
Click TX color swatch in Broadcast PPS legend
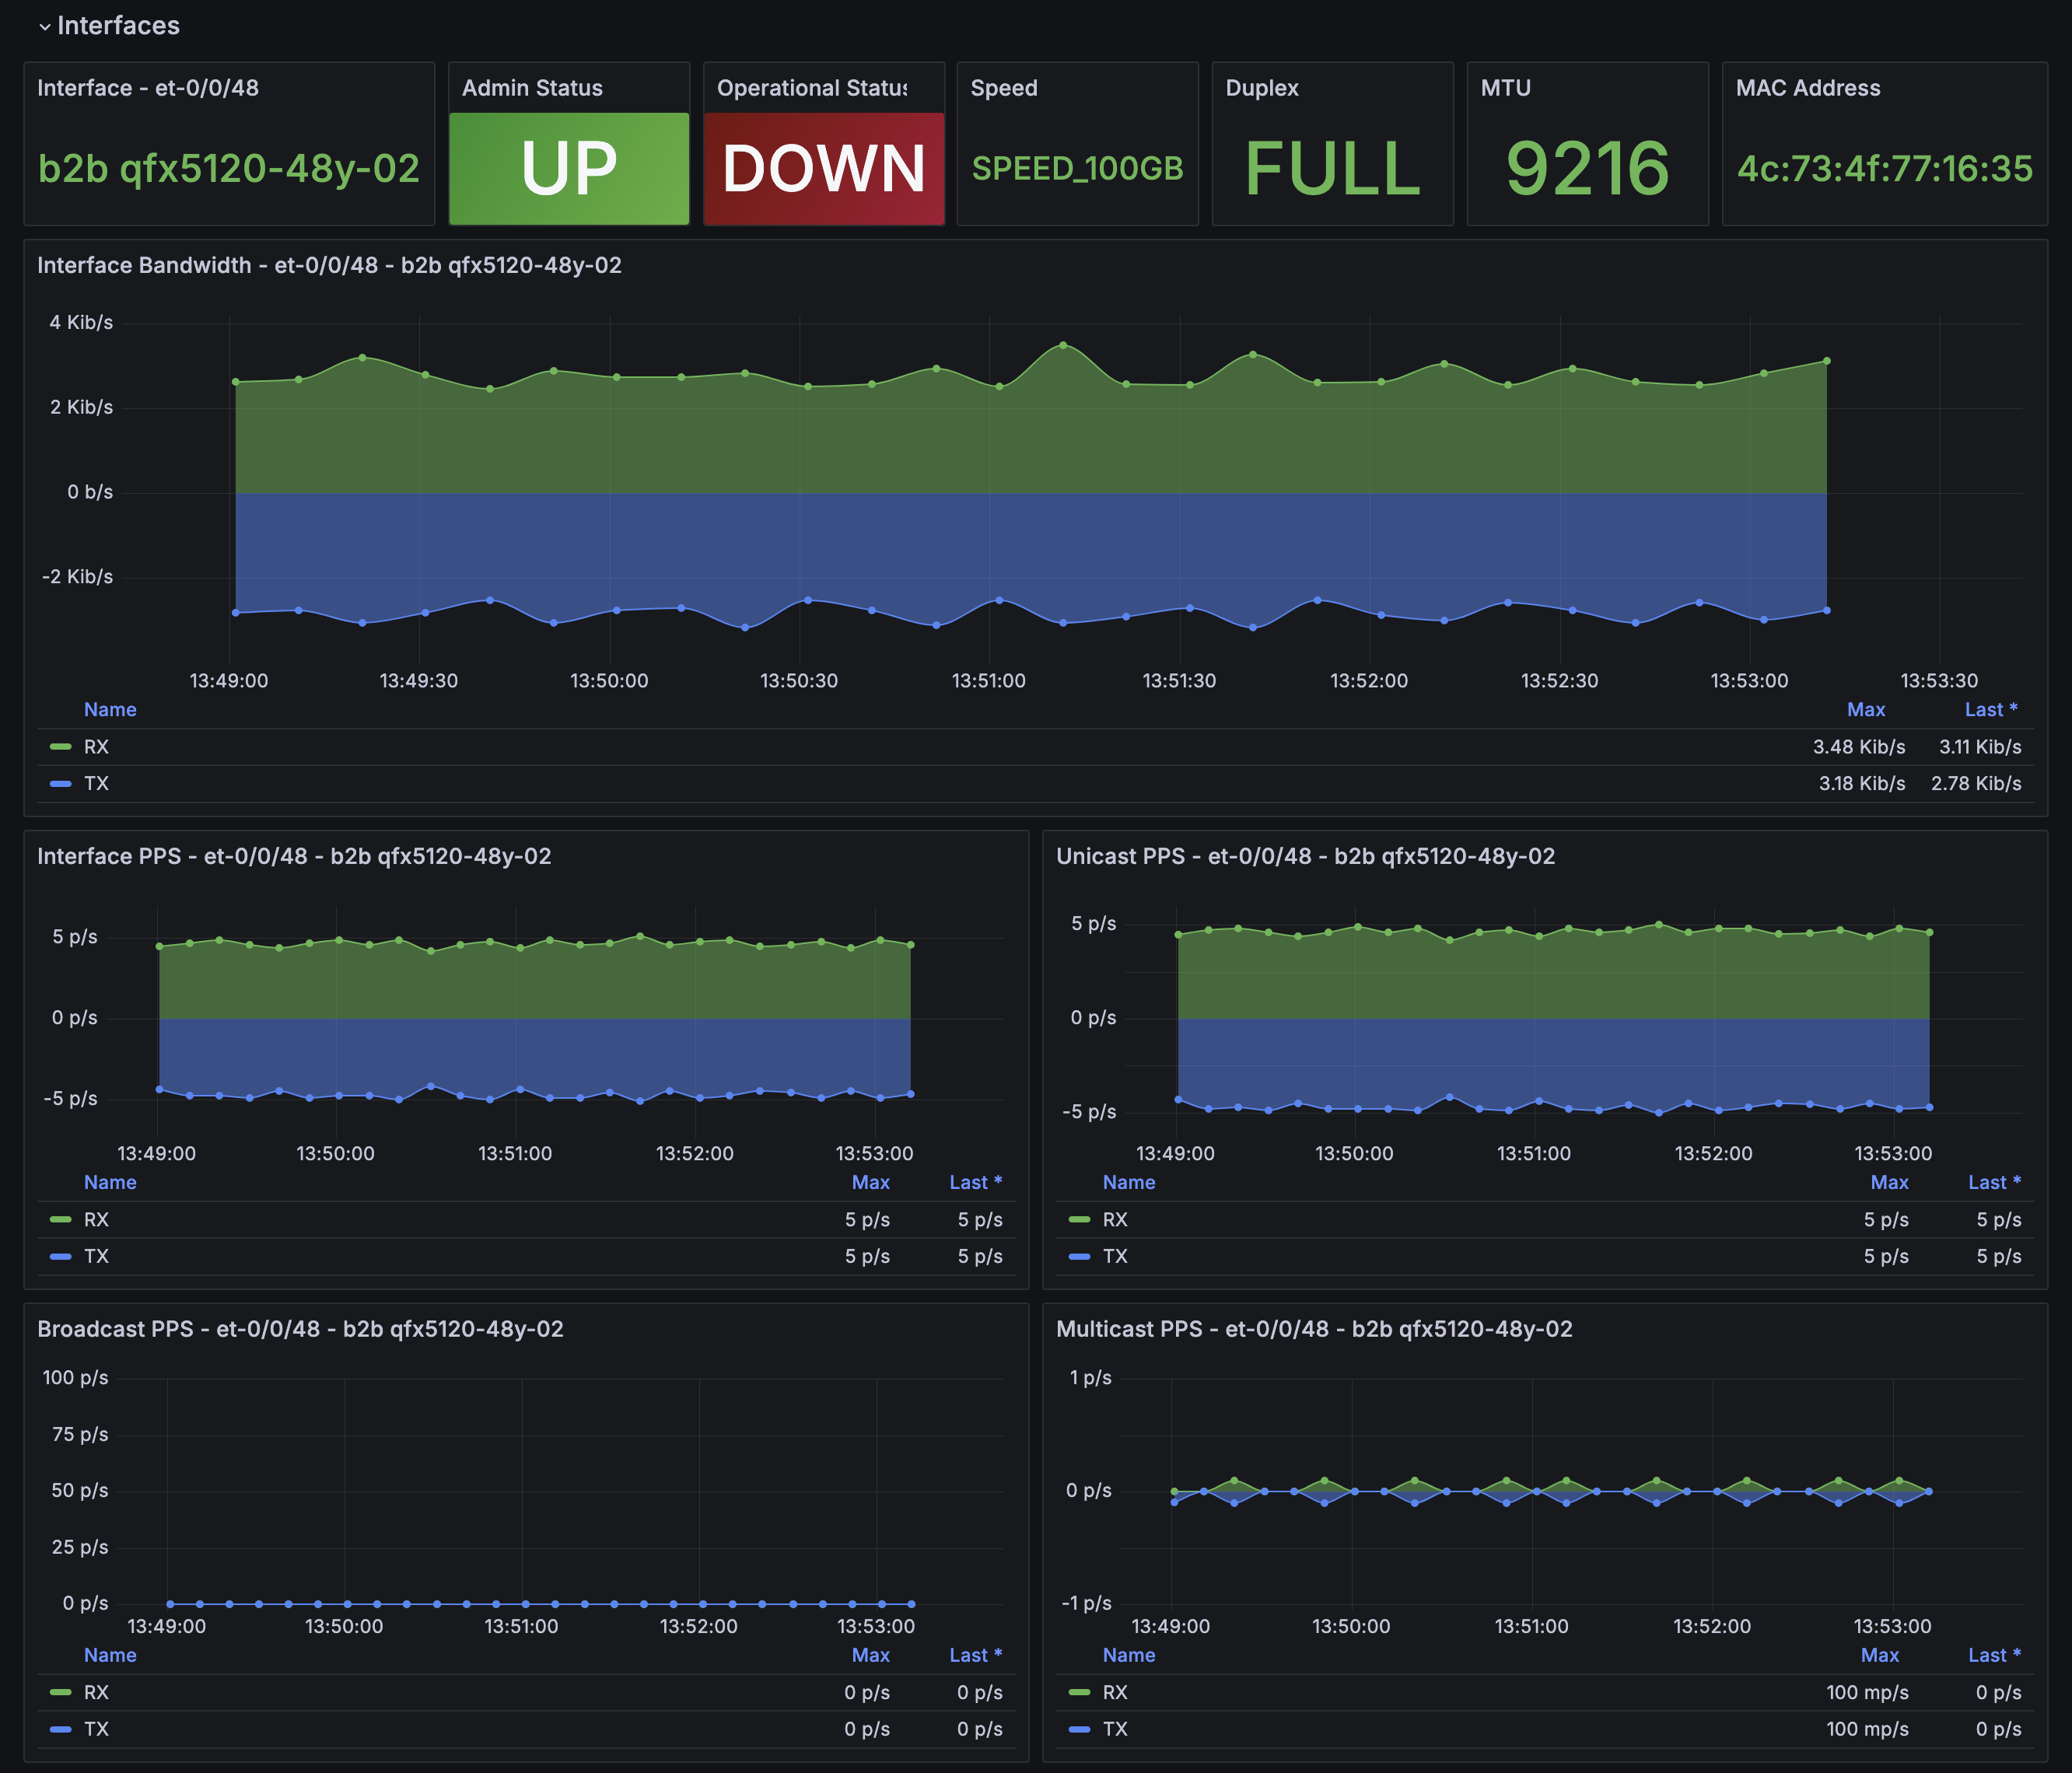[61, 1730]
